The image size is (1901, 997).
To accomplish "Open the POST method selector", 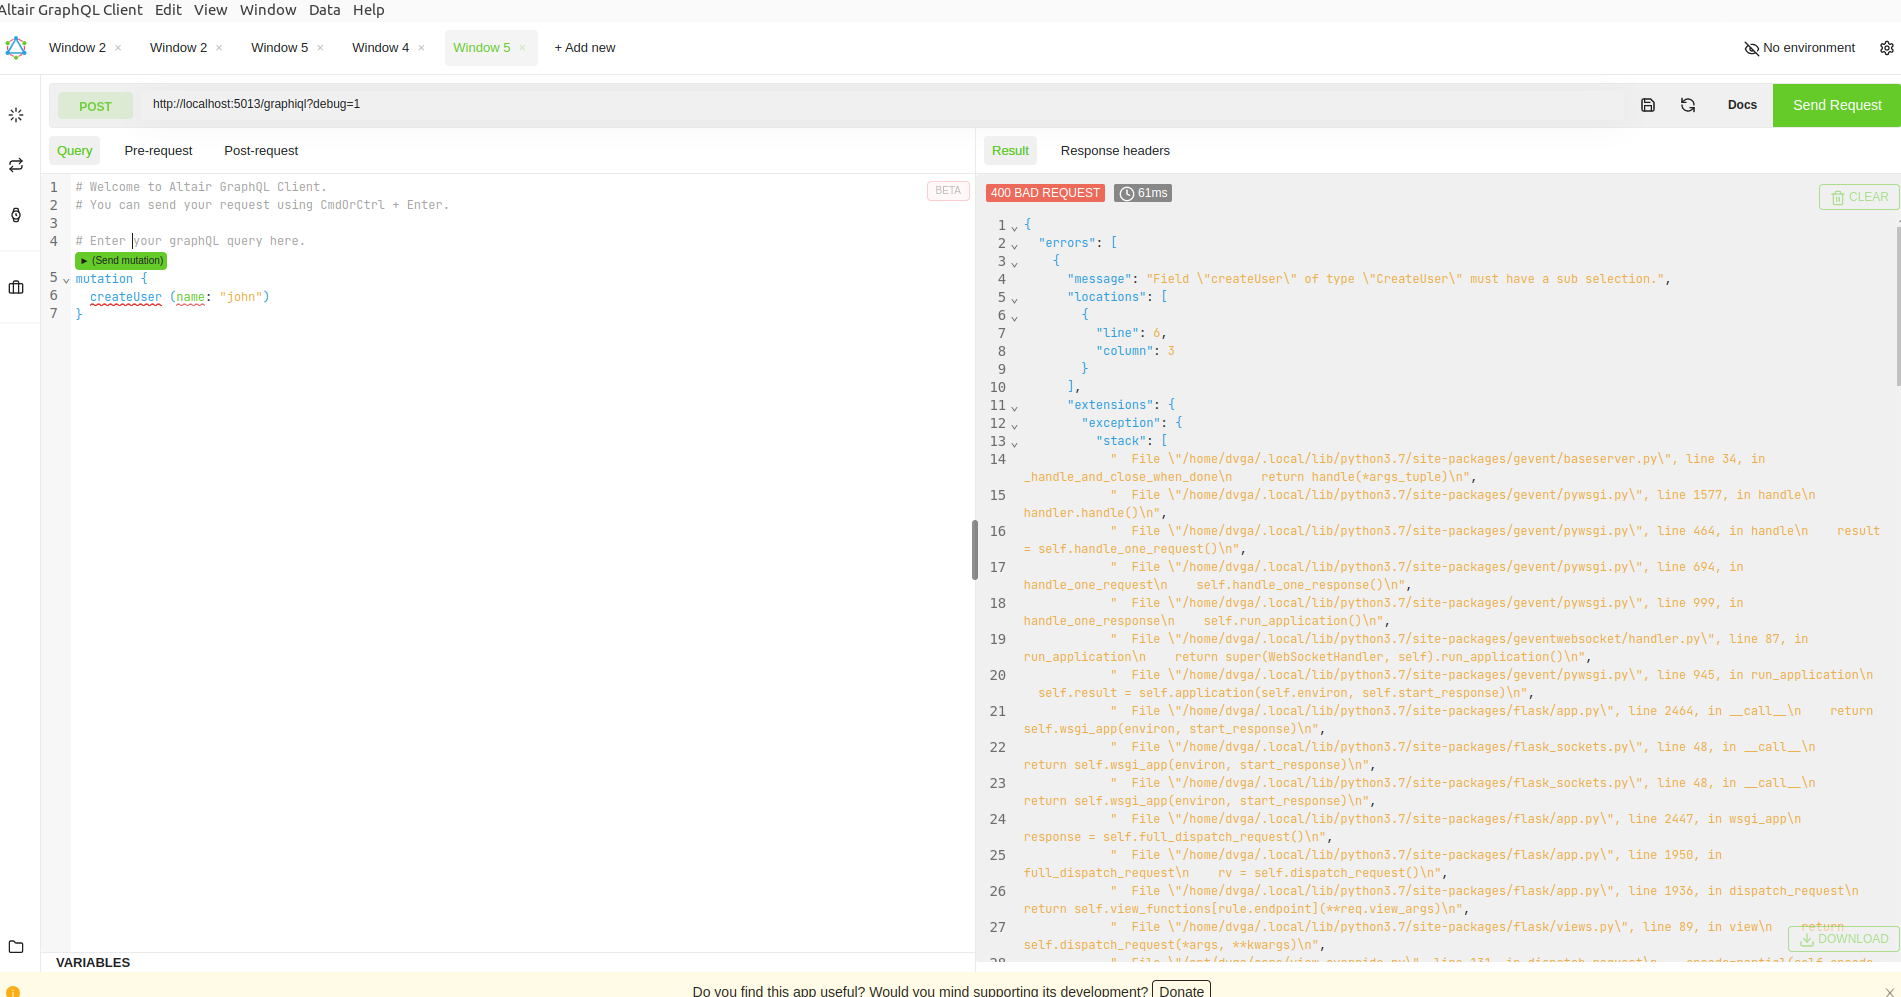I will pyautogui.click(x=95, y=106).
